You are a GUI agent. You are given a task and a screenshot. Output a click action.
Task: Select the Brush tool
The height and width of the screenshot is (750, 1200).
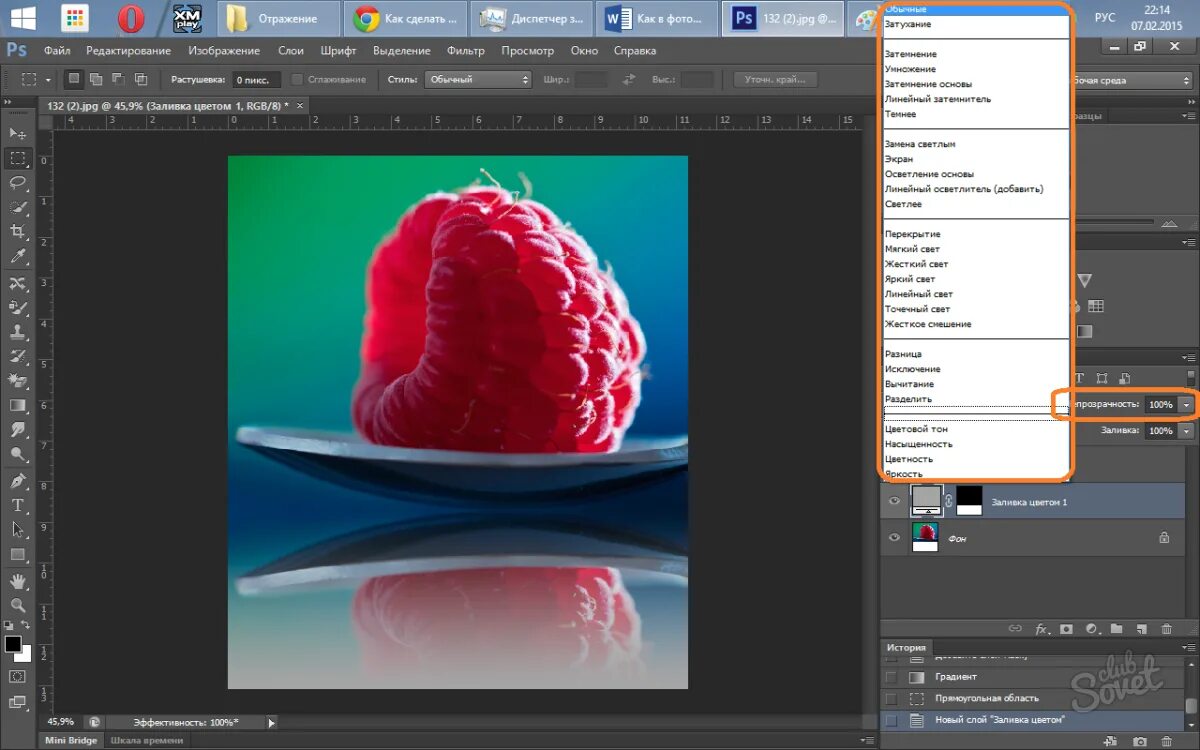click(18, 308)
